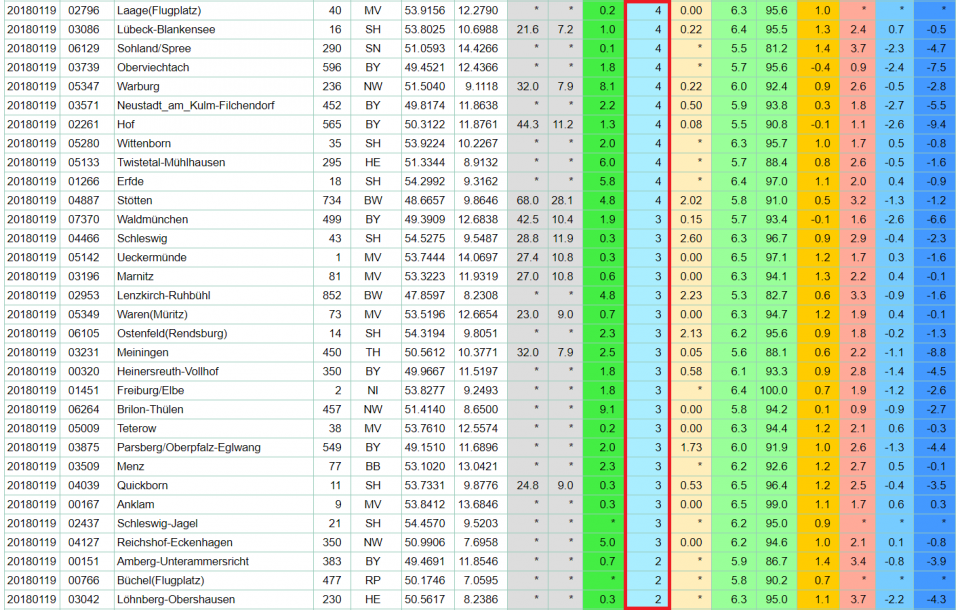Screen dimensions: 960x610
Task: Select date 20180119 in the Schleswig row
Action: pos(30,238)
